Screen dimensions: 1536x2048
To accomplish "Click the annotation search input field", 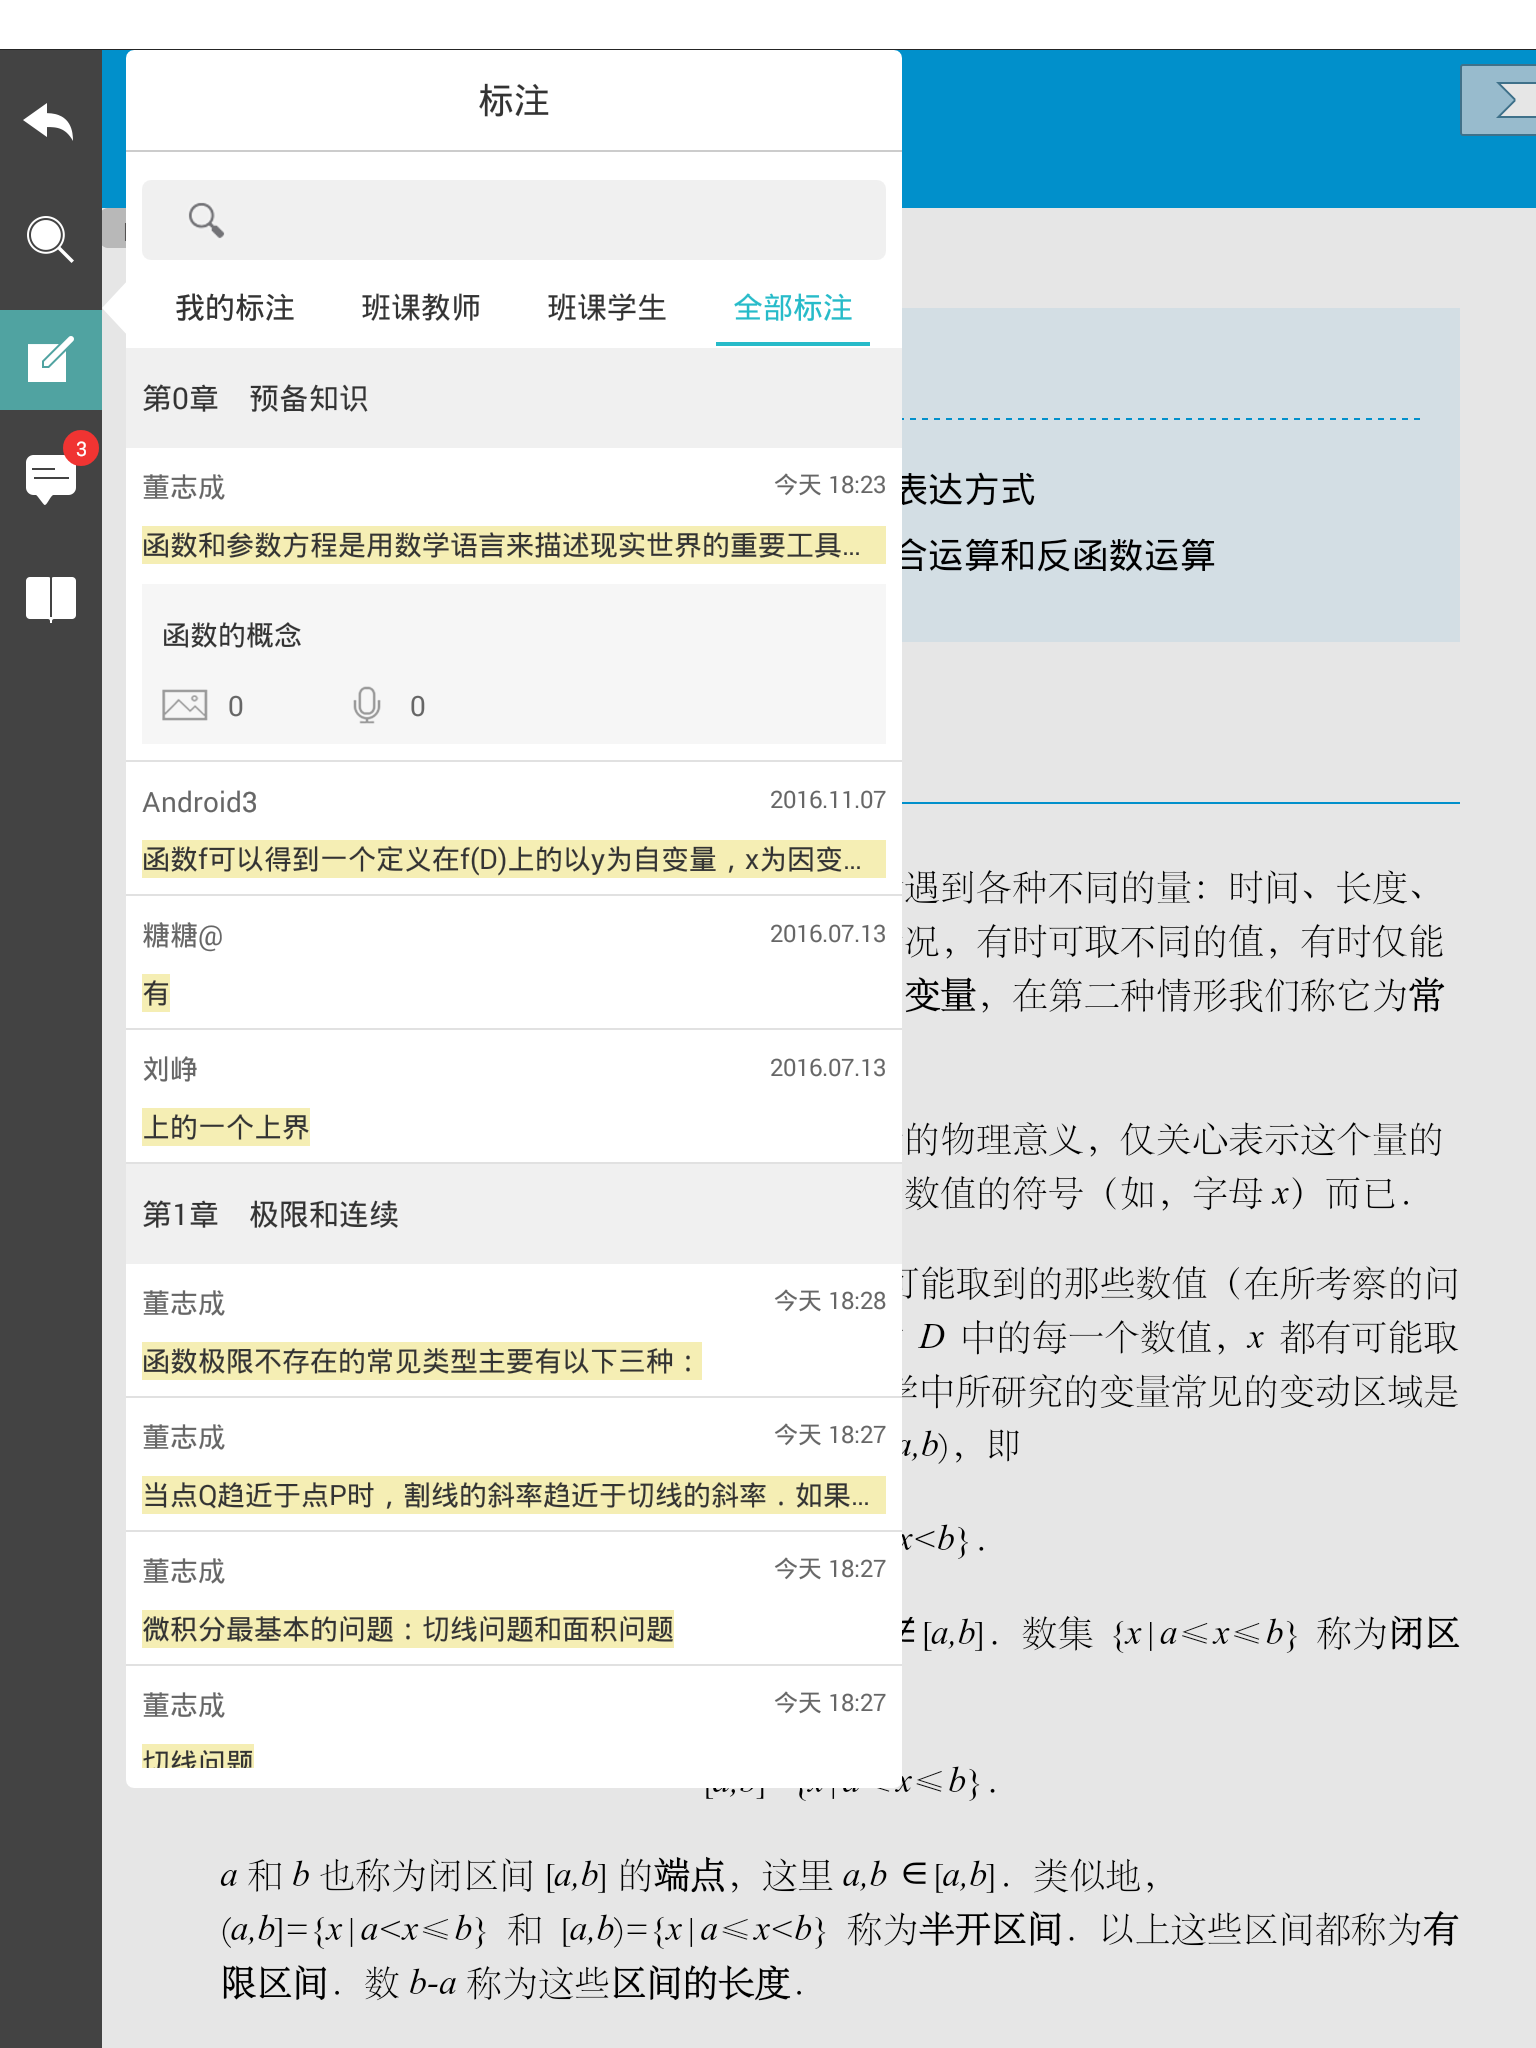I will 540,220.
